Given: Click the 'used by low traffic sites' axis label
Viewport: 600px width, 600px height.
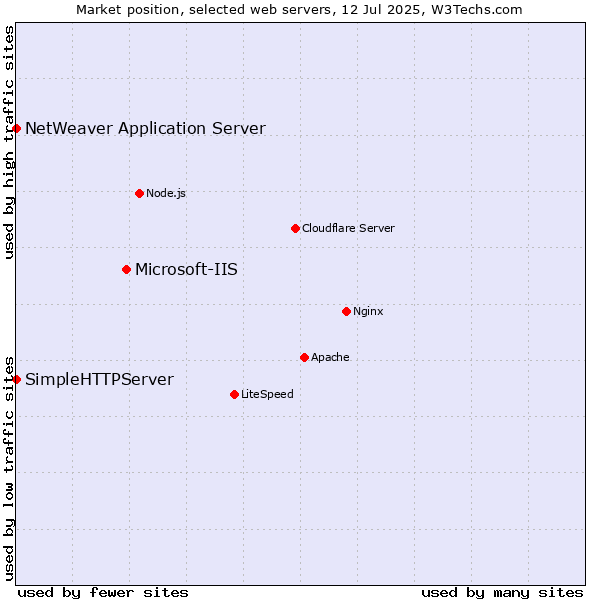Looking at the screenshot, I should pyautogui.click(x=8, y=469).
